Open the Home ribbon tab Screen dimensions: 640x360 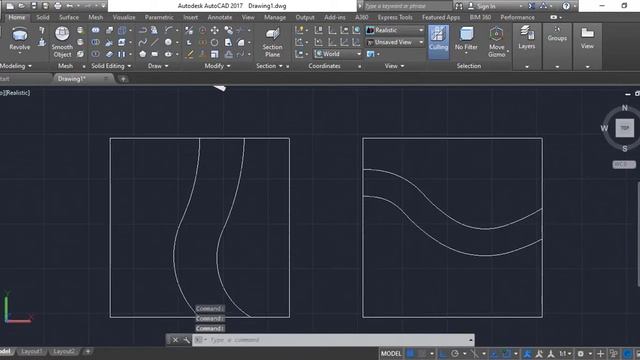(17, 17)
